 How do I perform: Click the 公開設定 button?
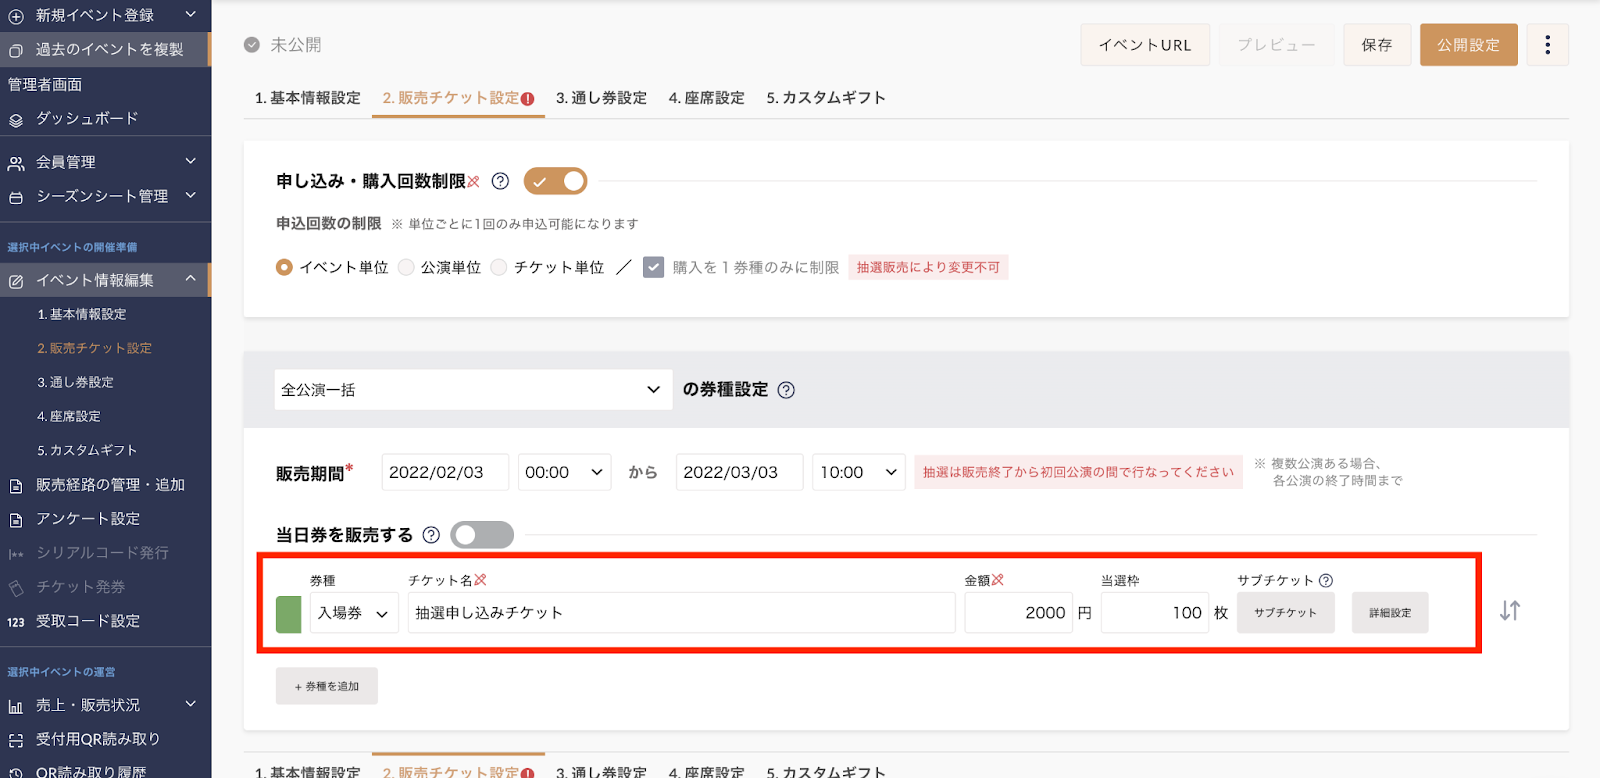click(1468, 45)
